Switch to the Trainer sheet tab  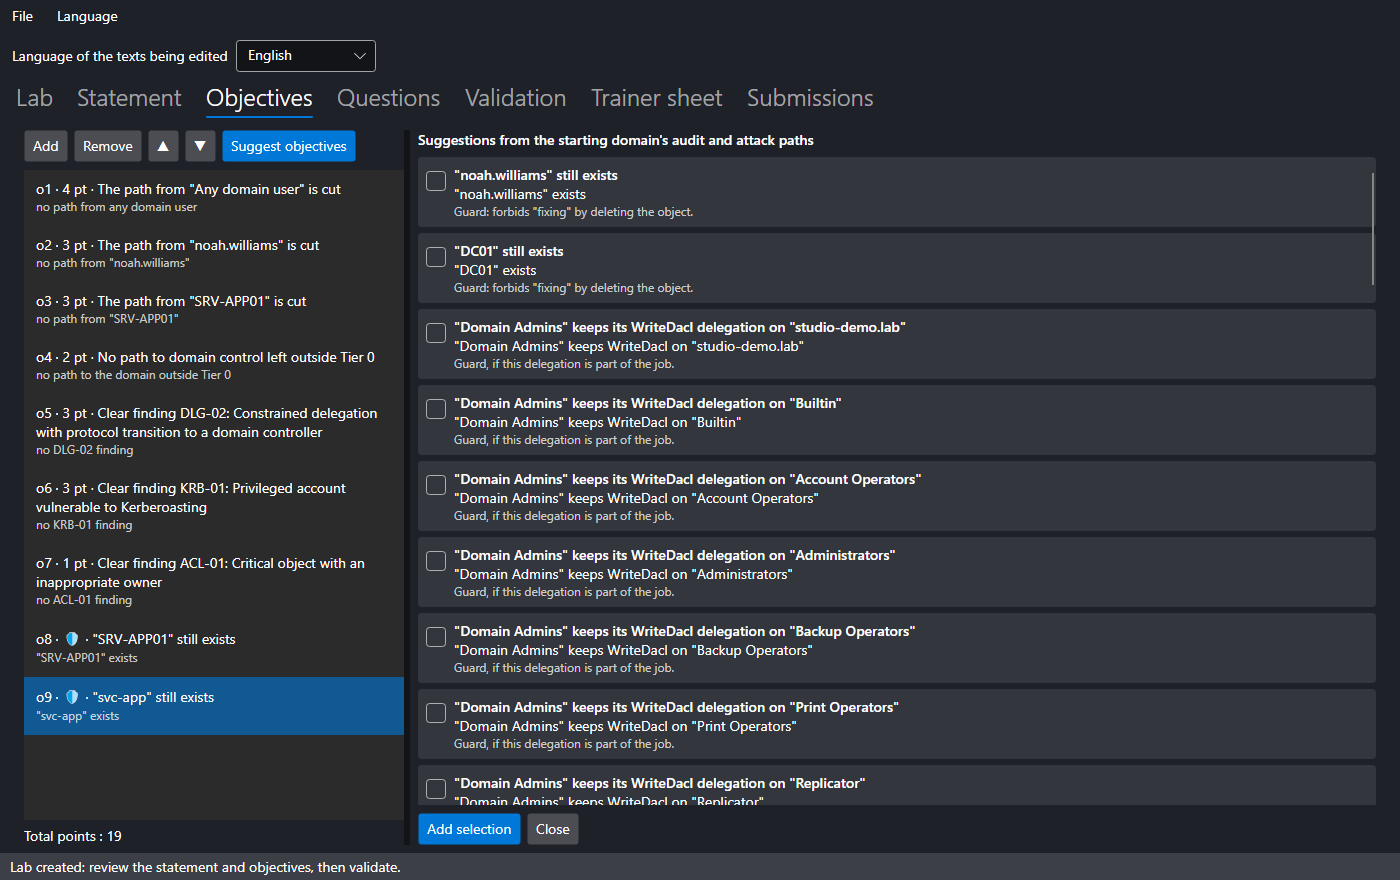[x=656, y=98]
